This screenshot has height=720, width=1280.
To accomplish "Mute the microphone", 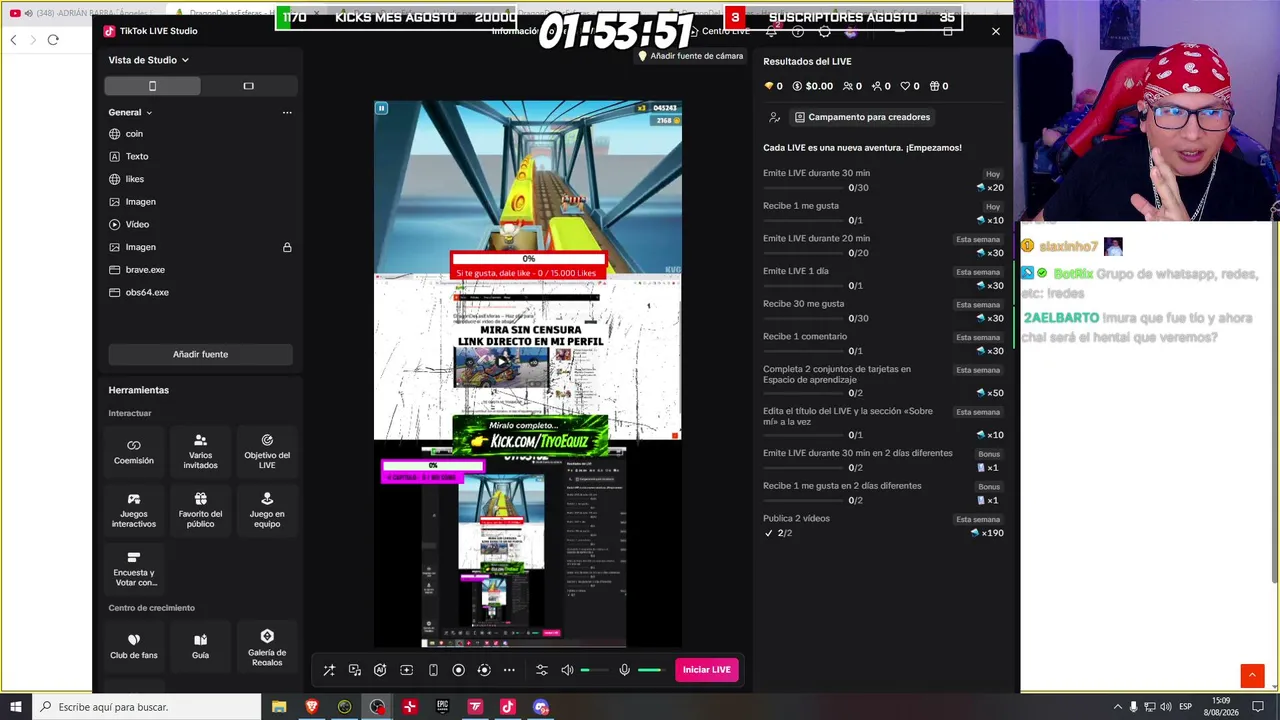I will [x=625, y=670].
